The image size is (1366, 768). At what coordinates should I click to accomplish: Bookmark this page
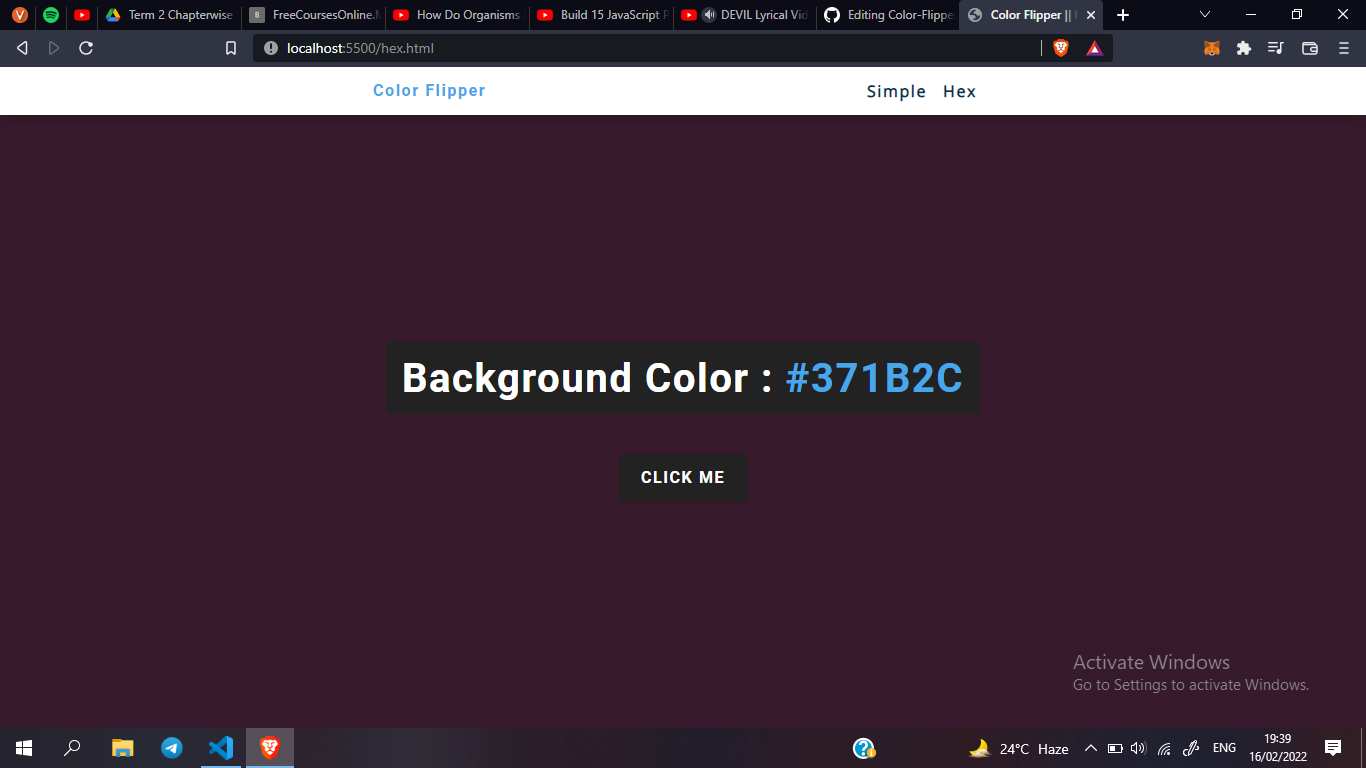pos(231,48)
